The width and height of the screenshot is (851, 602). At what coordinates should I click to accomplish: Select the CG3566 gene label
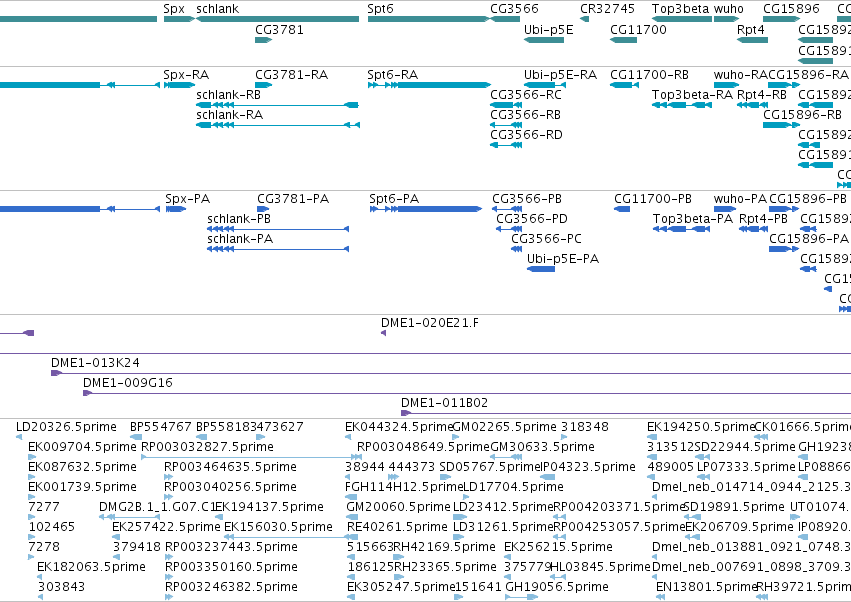pos(514,9)
